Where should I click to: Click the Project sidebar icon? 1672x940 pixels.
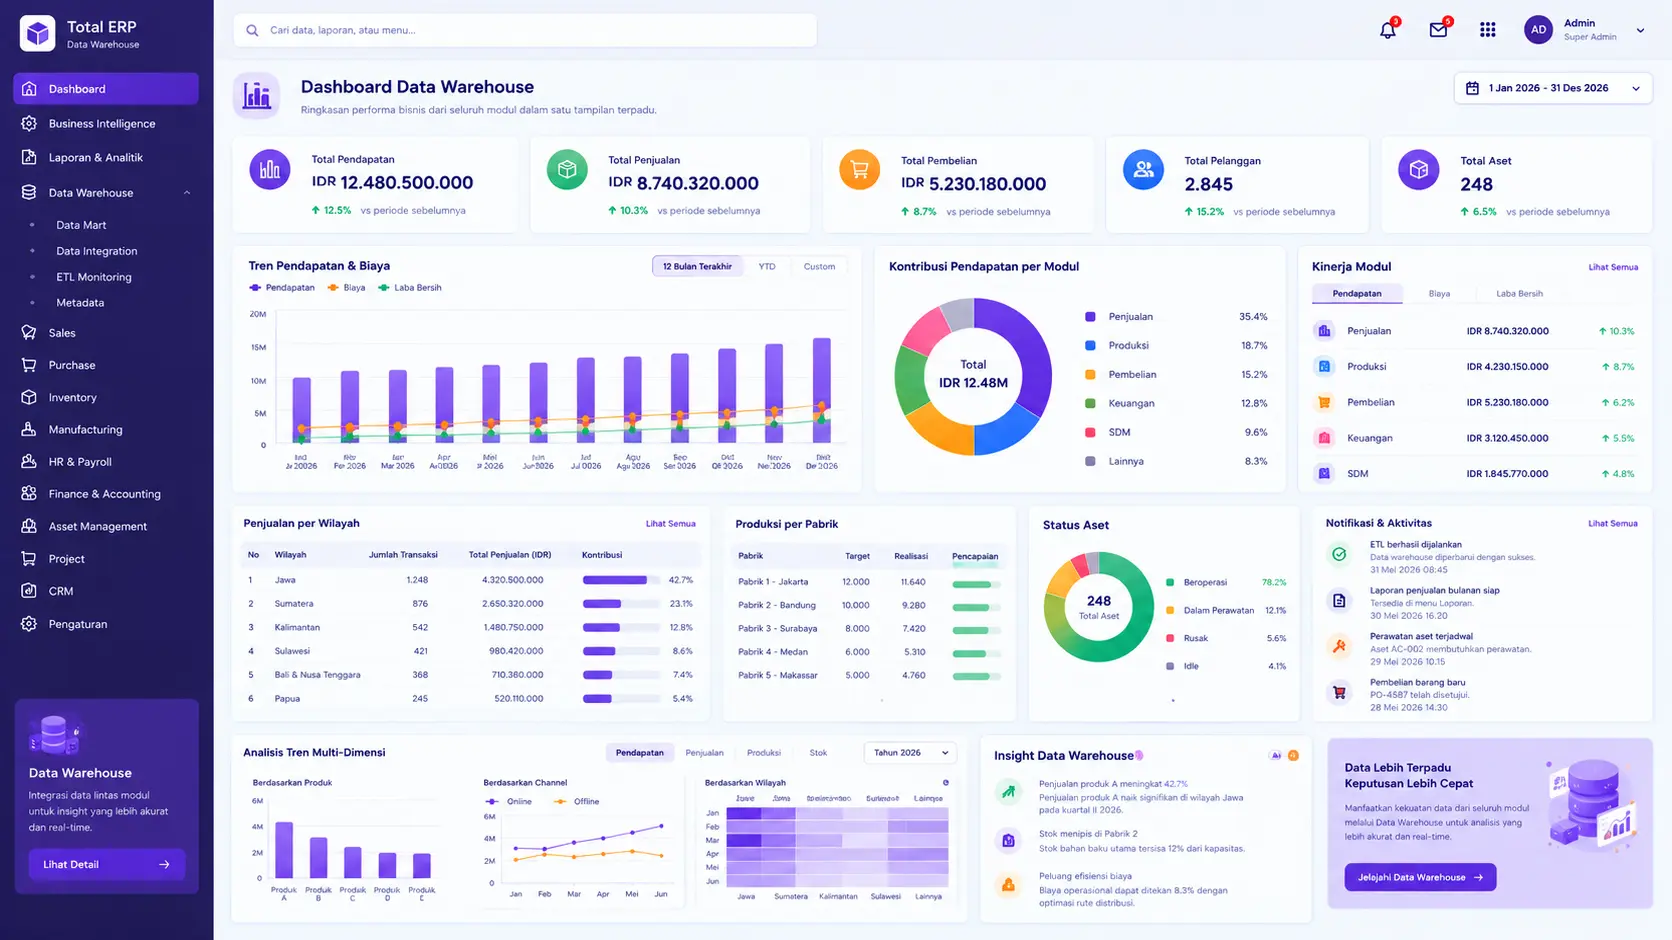coord(29,559)
